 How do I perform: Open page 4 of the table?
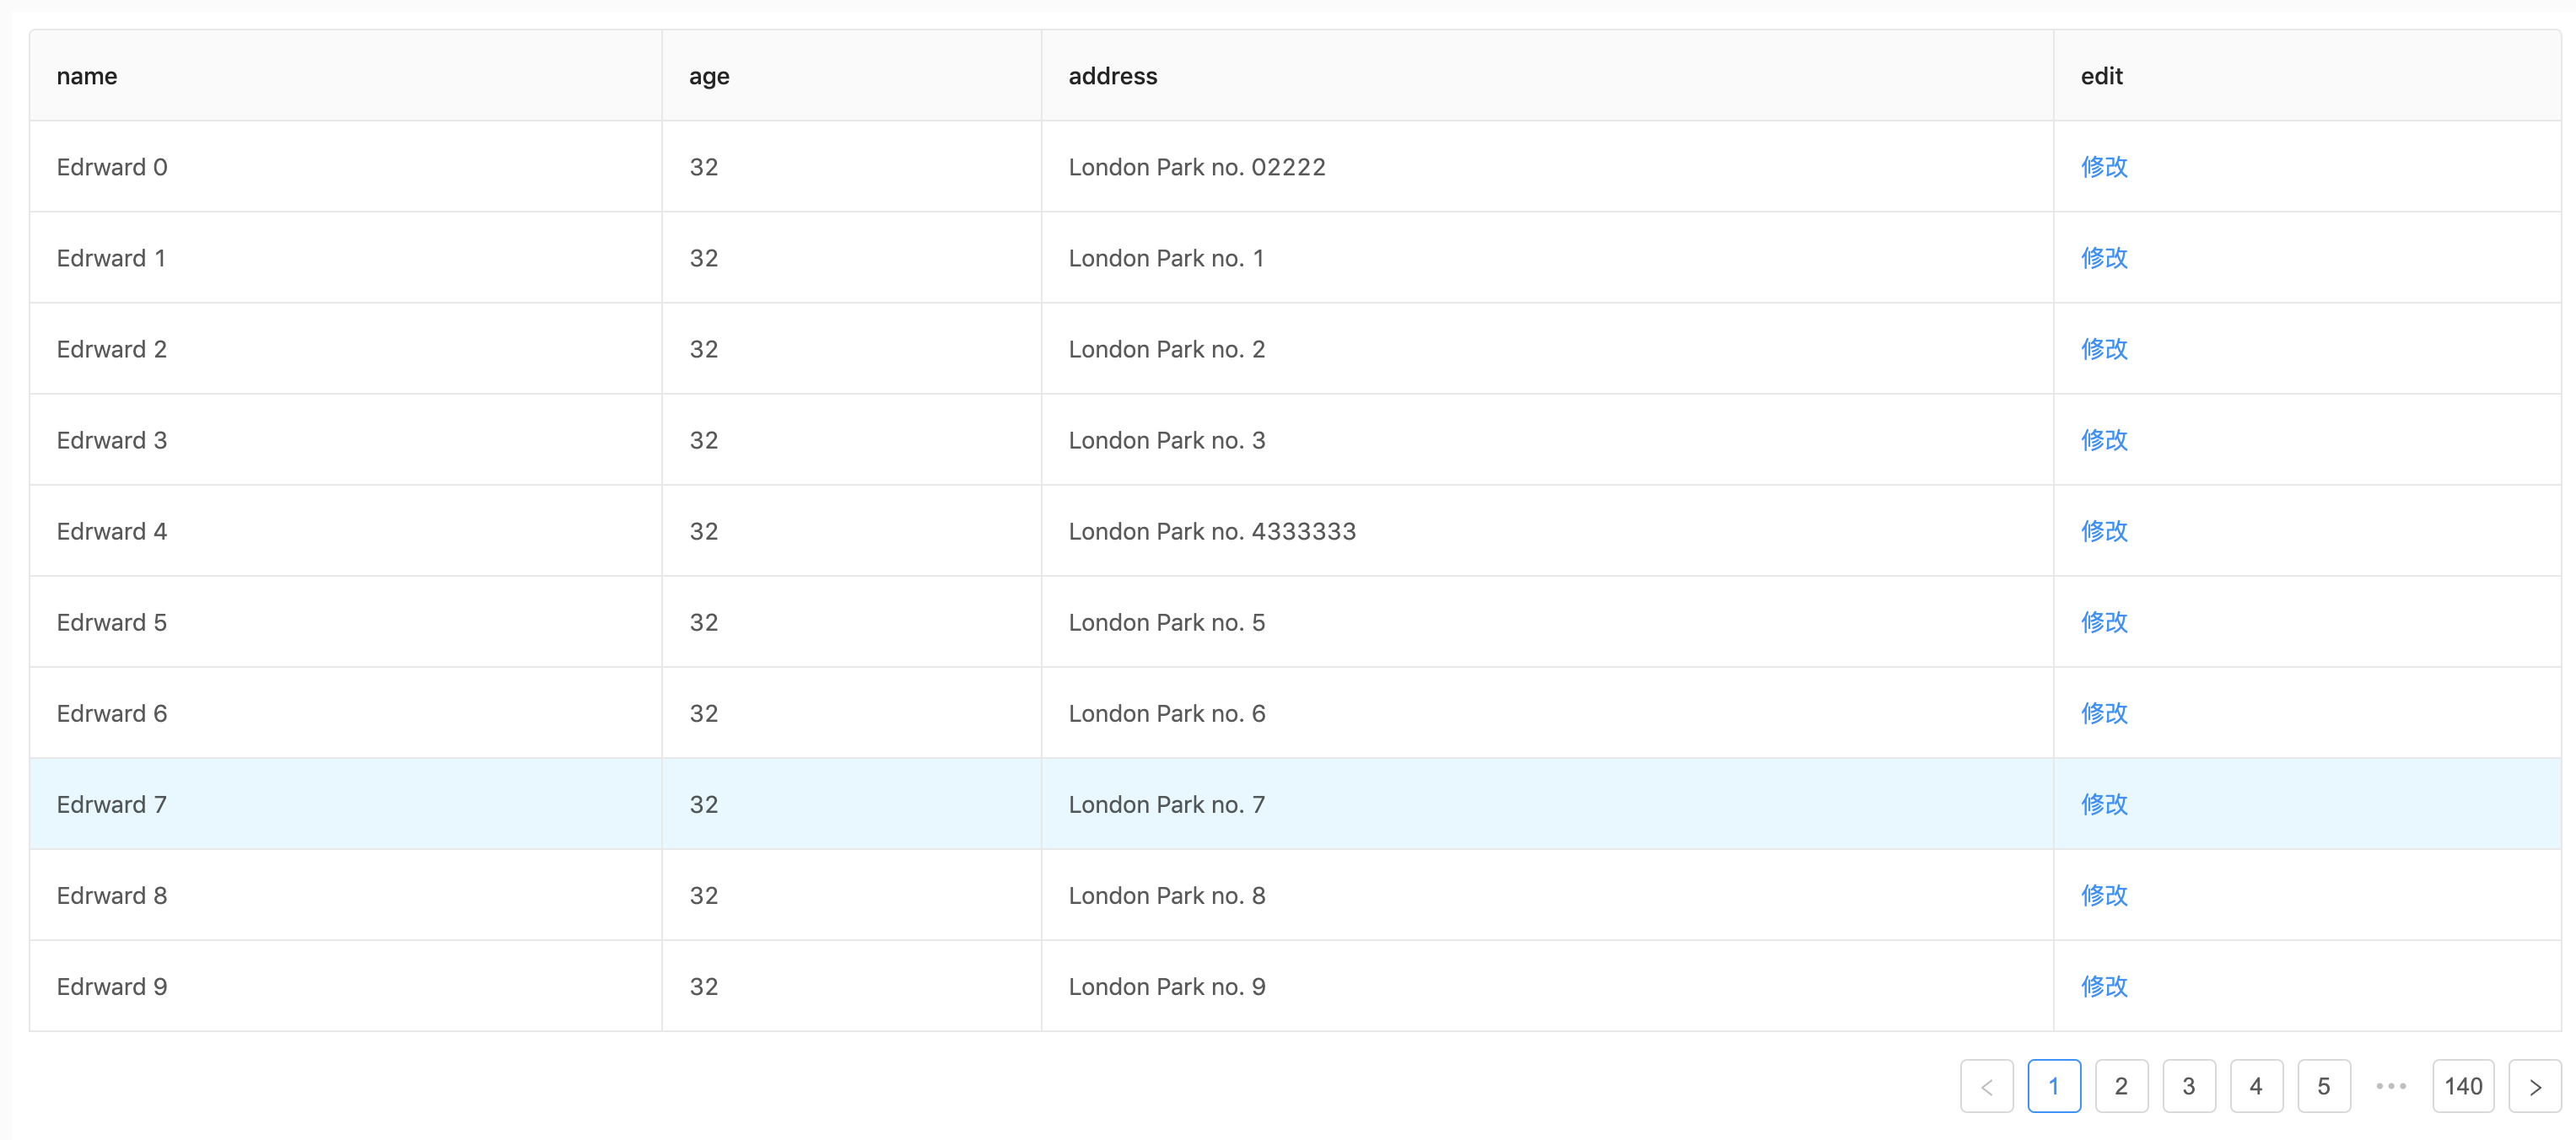(x=2256, y=1086)
